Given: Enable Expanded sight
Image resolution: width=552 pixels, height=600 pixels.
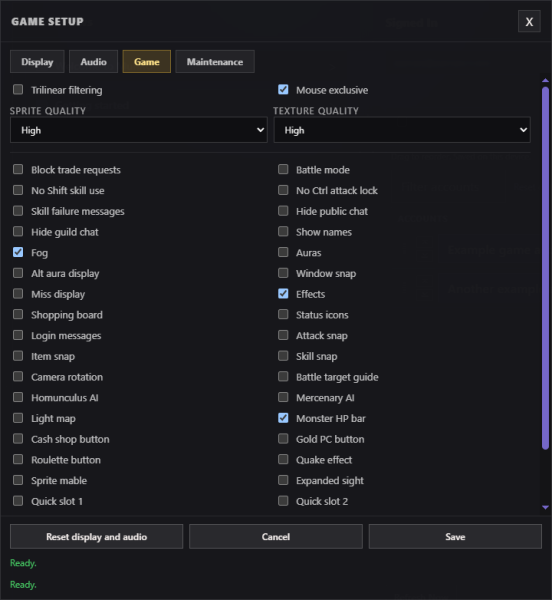Looking at the screenshot, I should tap(283, 479).
